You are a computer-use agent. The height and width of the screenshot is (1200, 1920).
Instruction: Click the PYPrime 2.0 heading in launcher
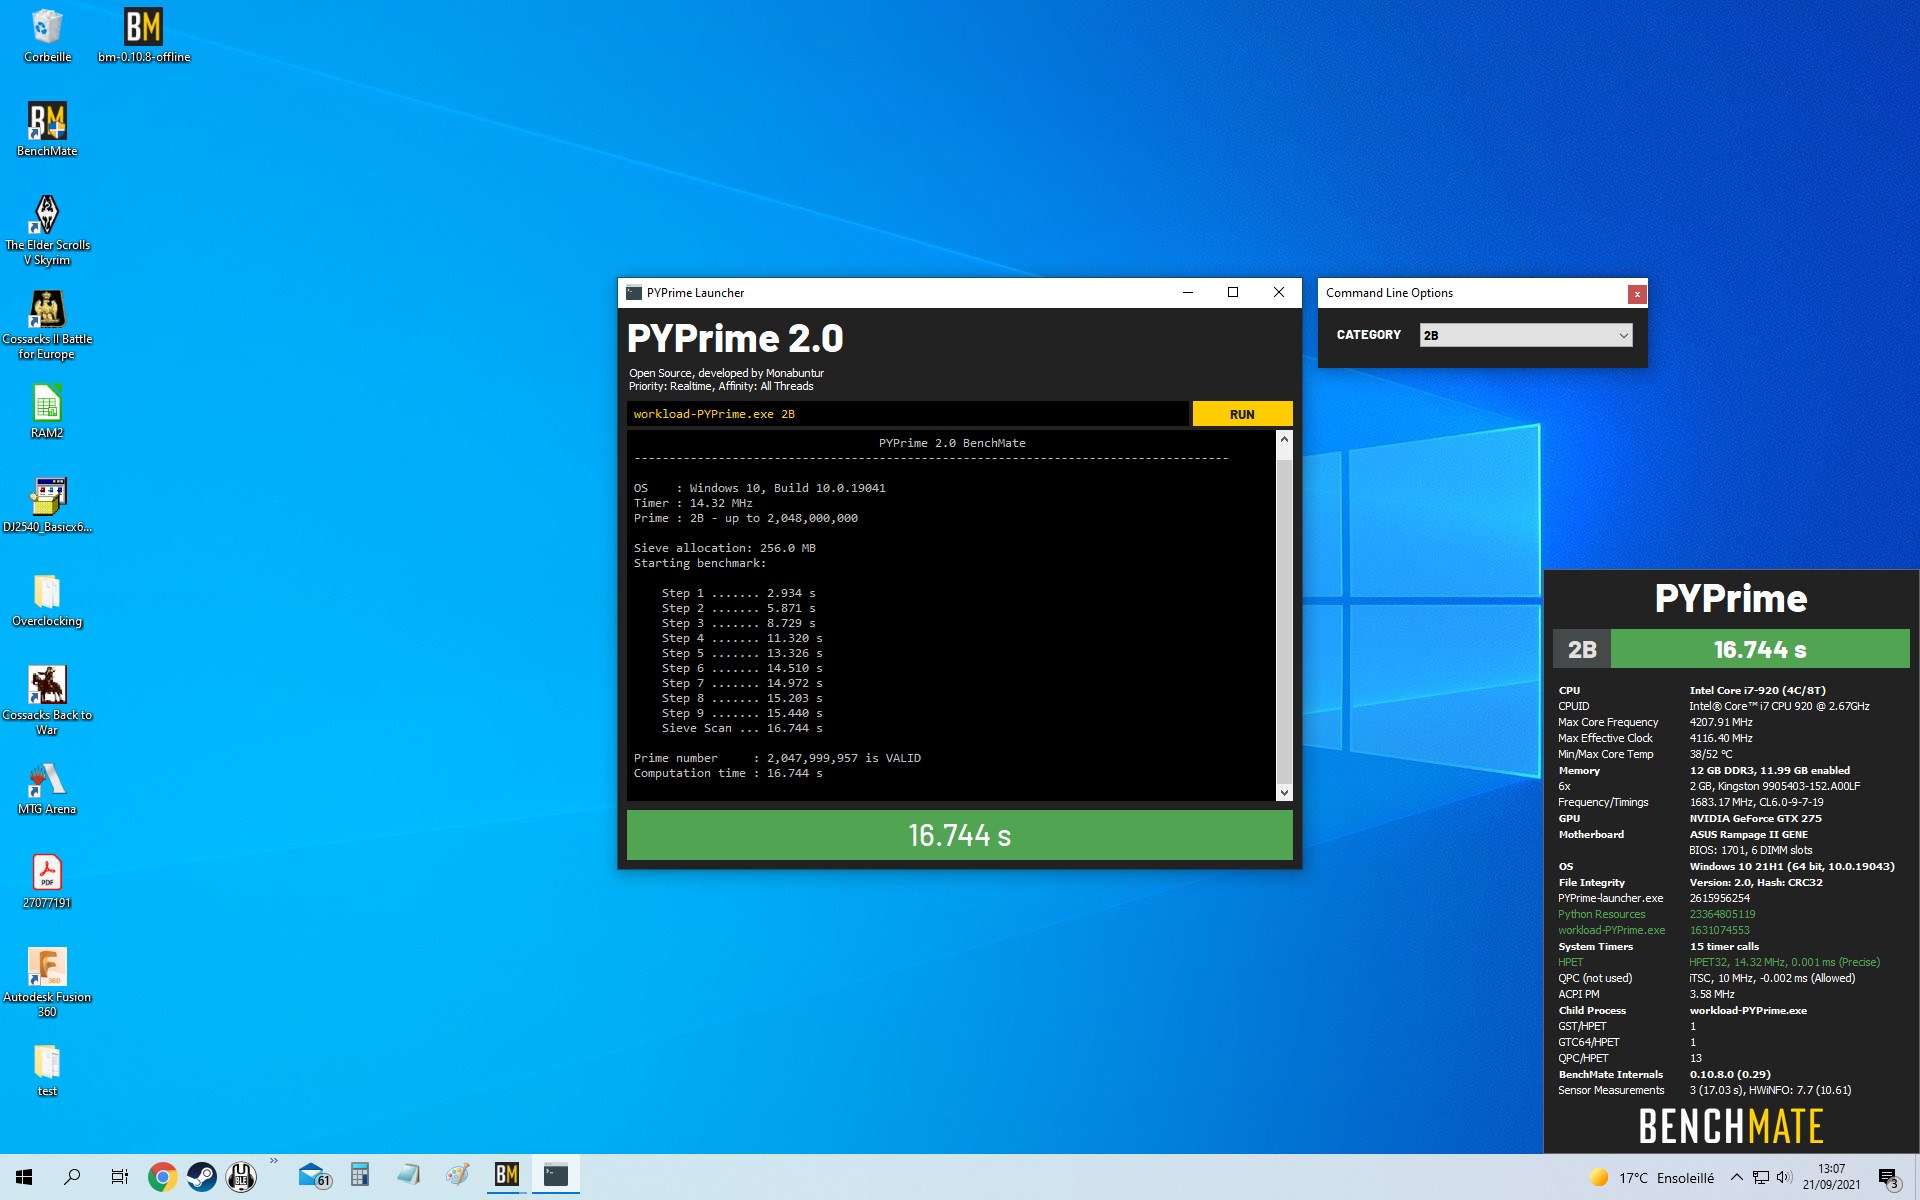click(735, 339)
